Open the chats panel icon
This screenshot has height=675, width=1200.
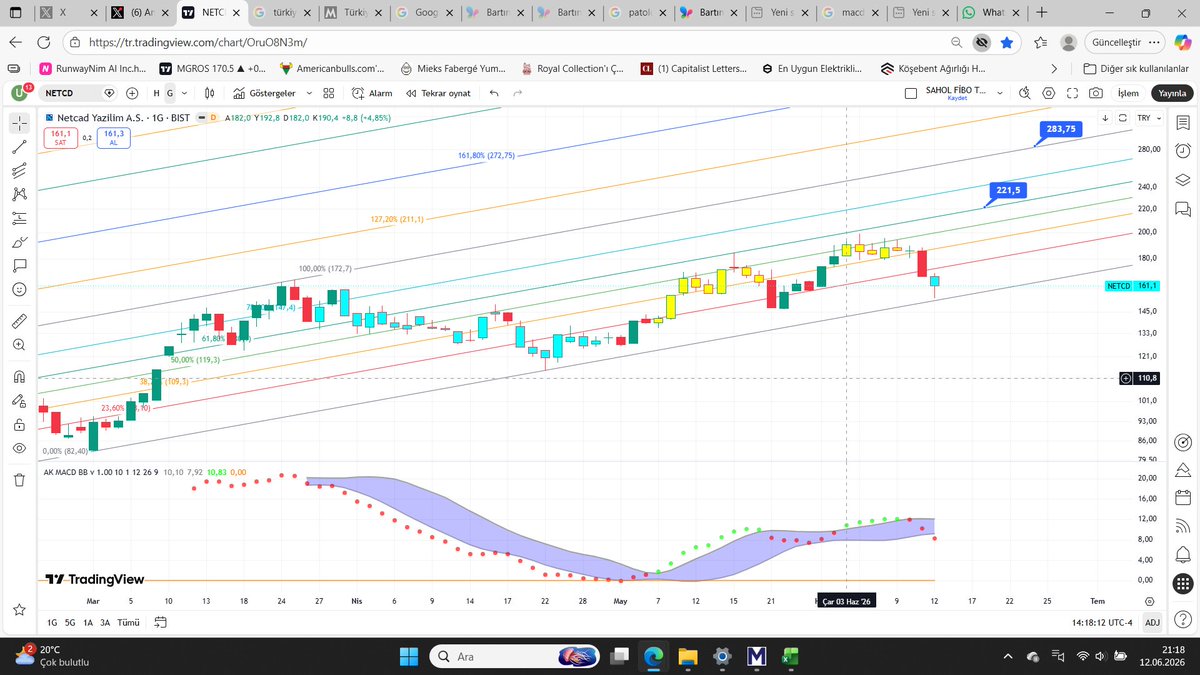(x=1182, y=210)
